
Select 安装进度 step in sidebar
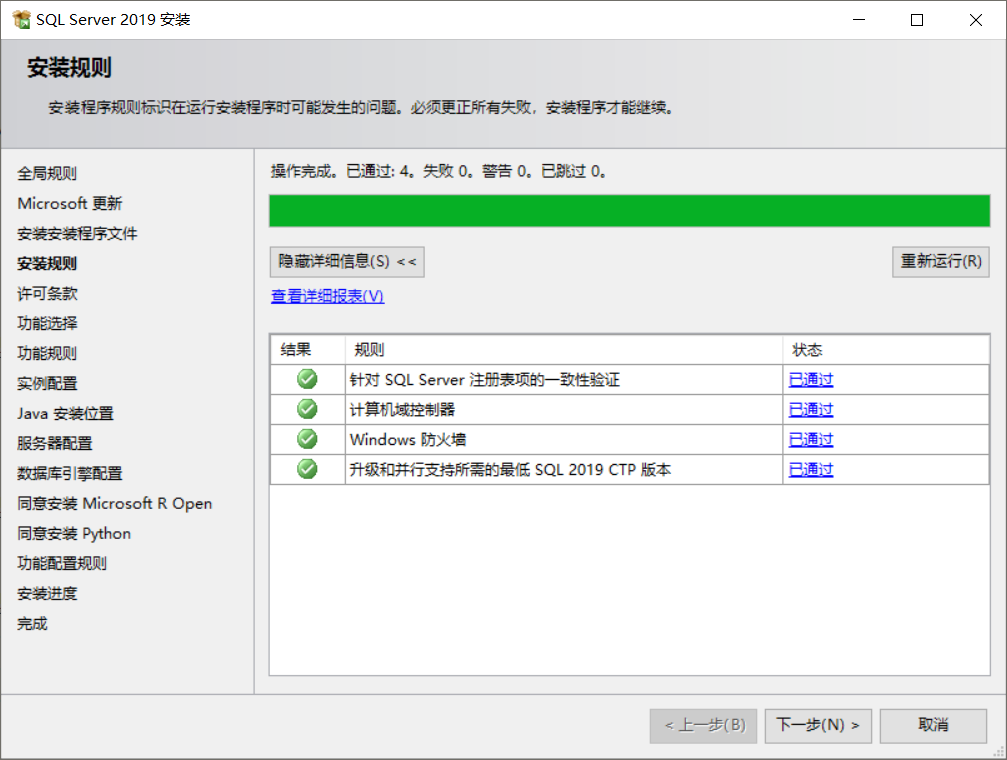pyautogui.click(x=47, y=594)
